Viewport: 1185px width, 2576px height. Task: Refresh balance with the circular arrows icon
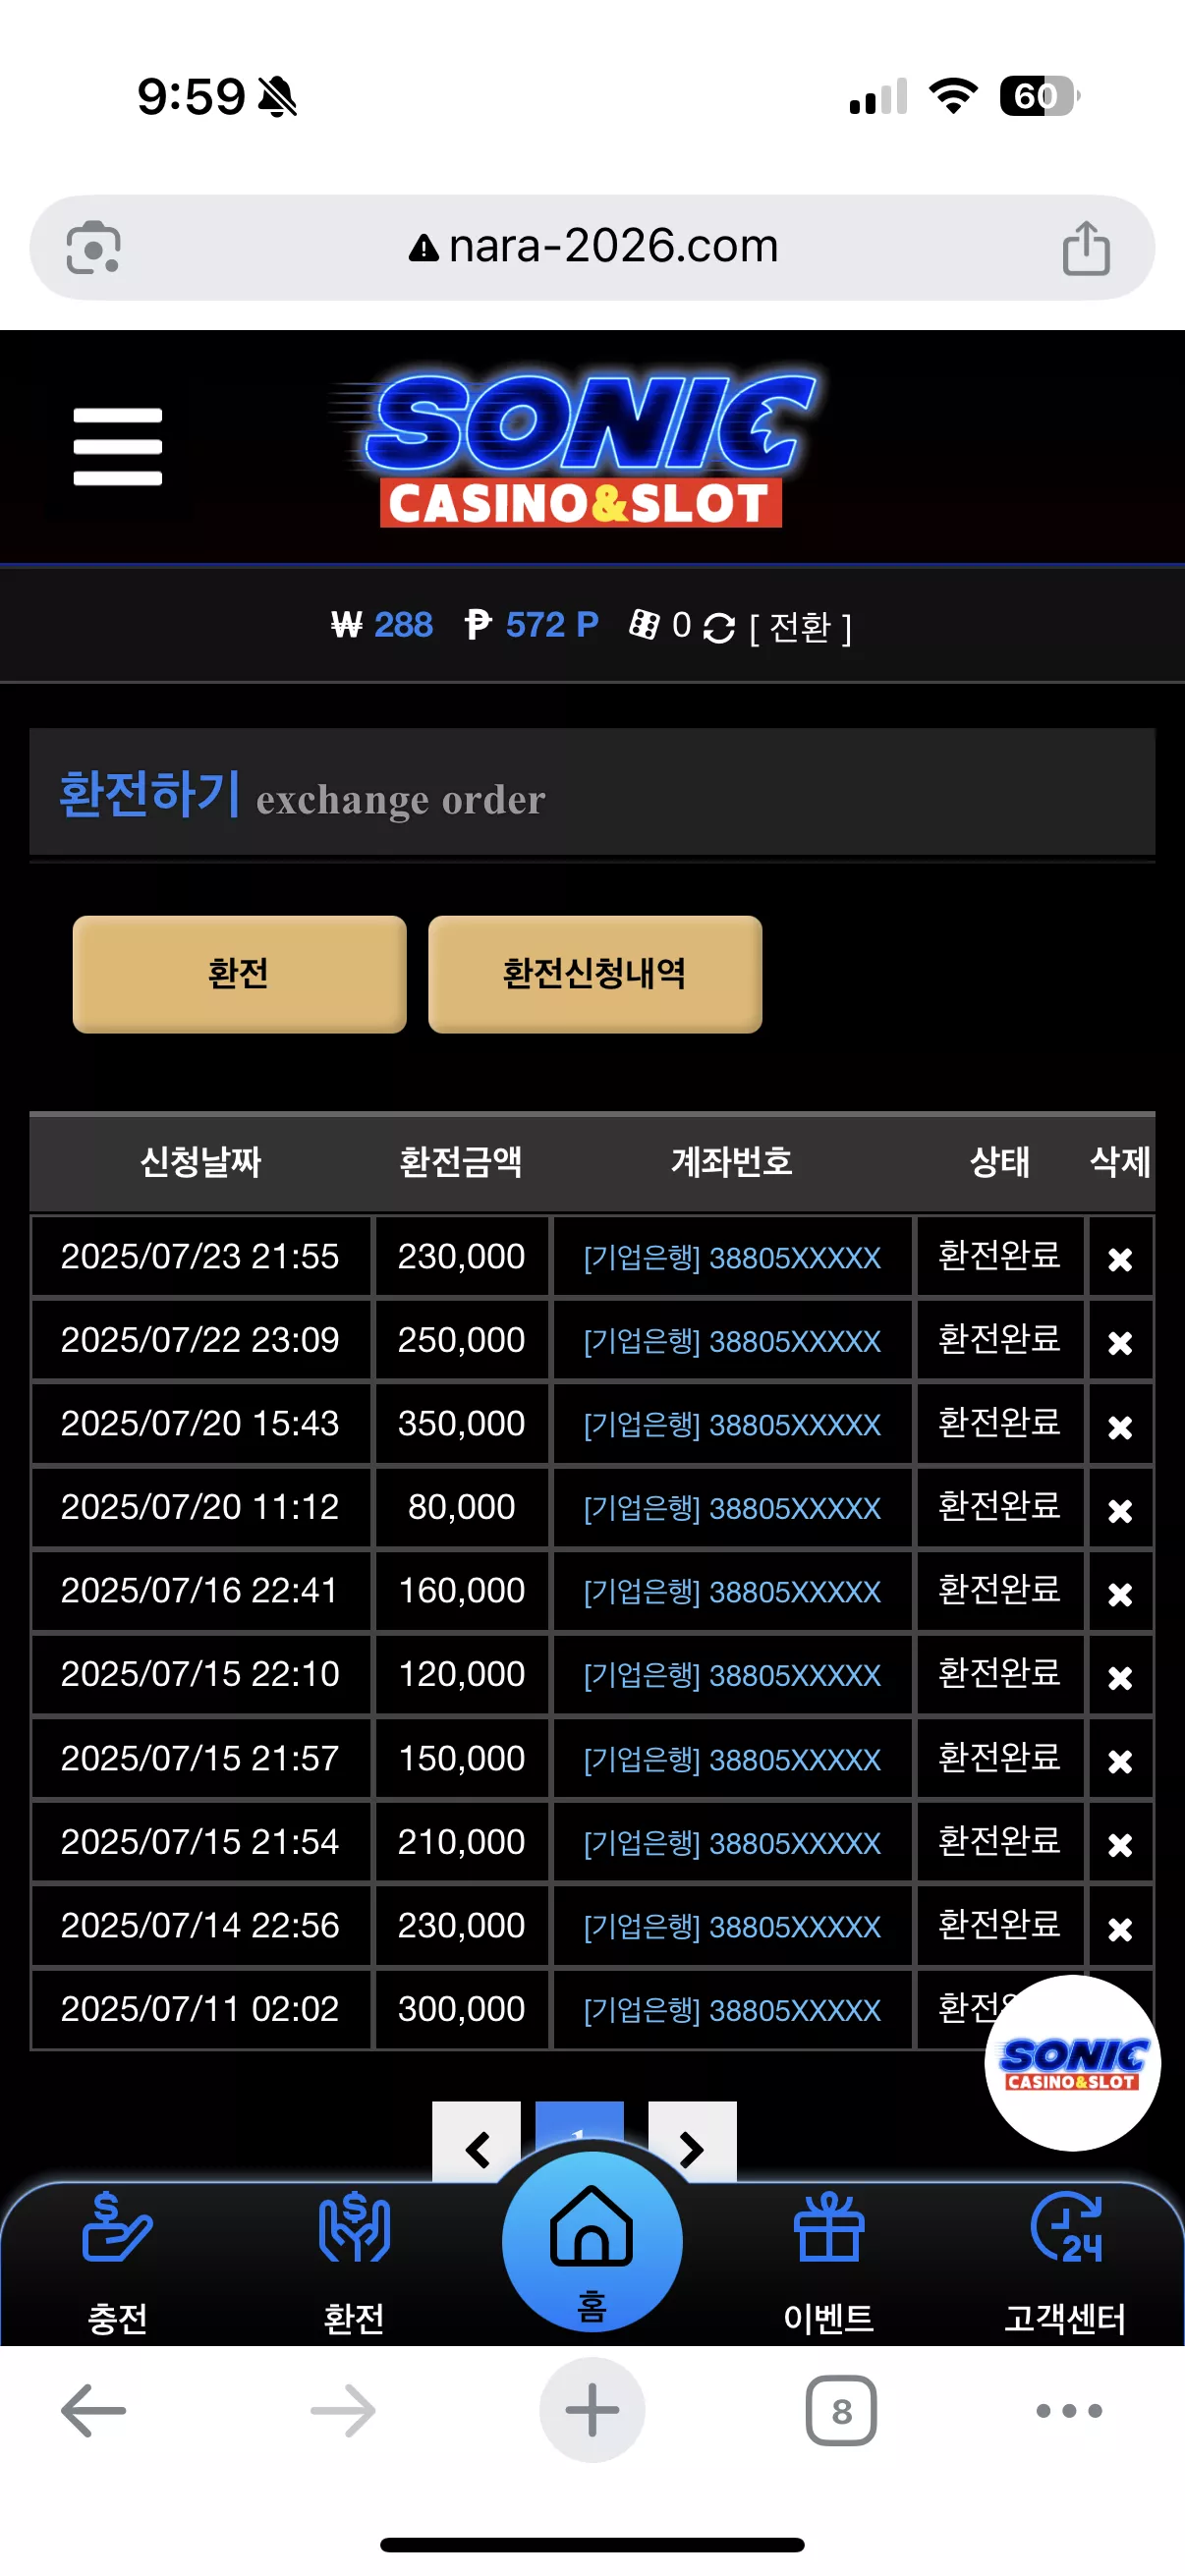719,628
